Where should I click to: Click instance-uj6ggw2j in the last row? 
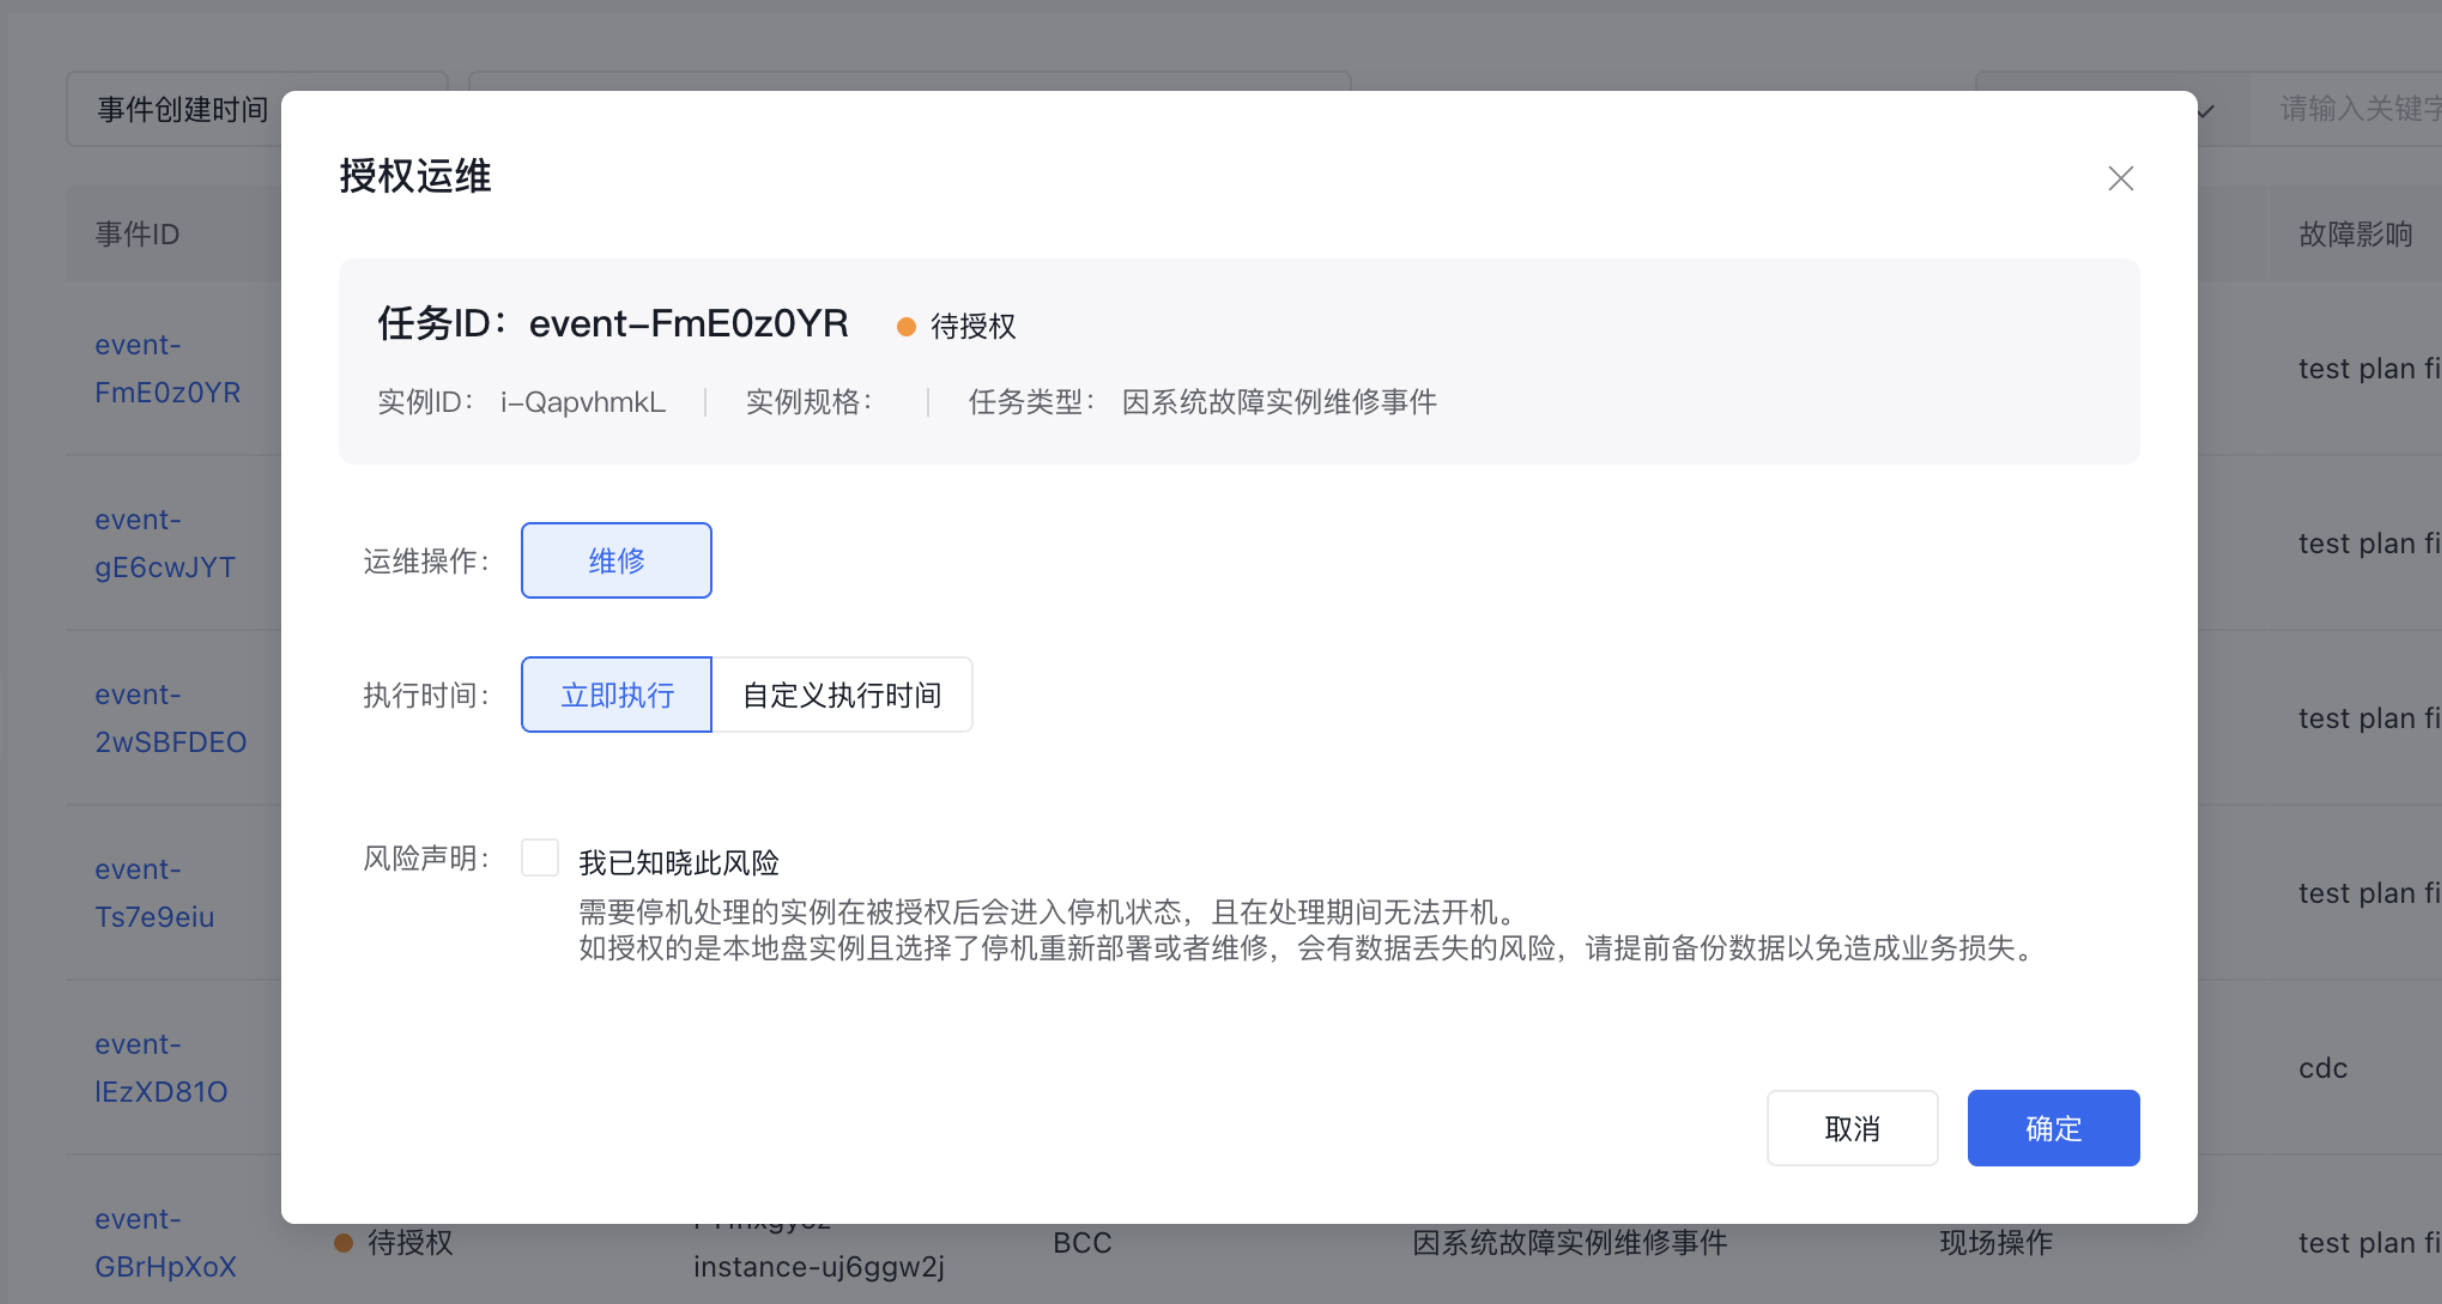pyautogui.click(x=819, y=1267)
